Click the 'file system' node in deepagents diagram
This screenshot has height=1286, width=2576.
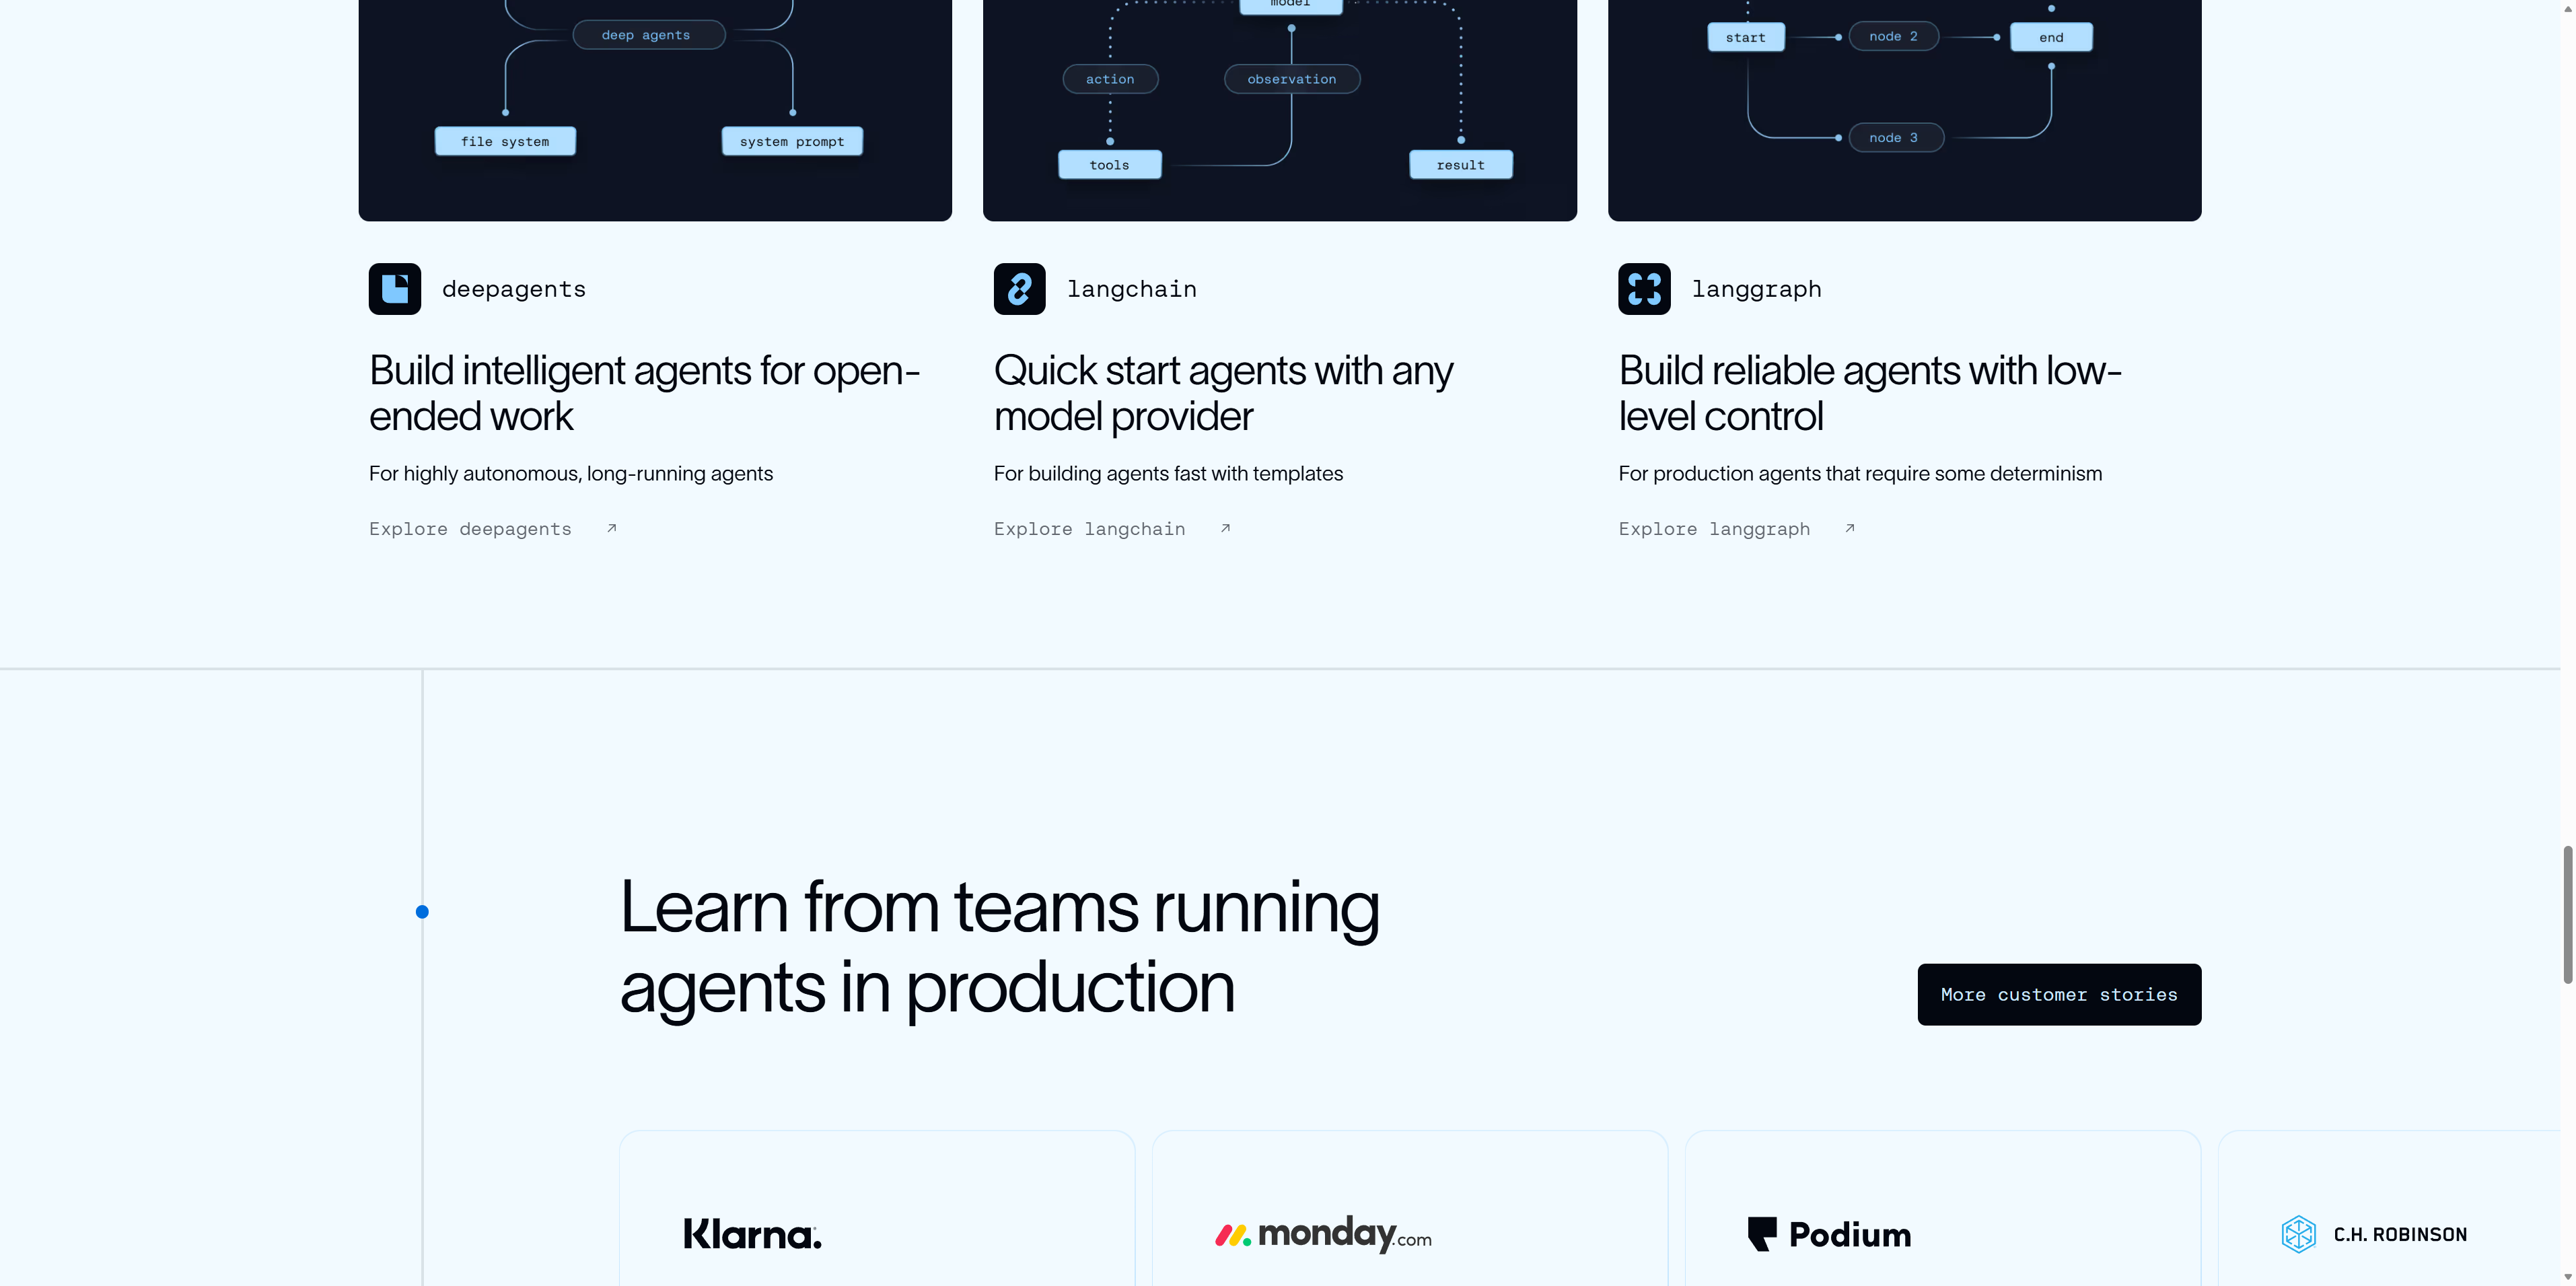505,141
